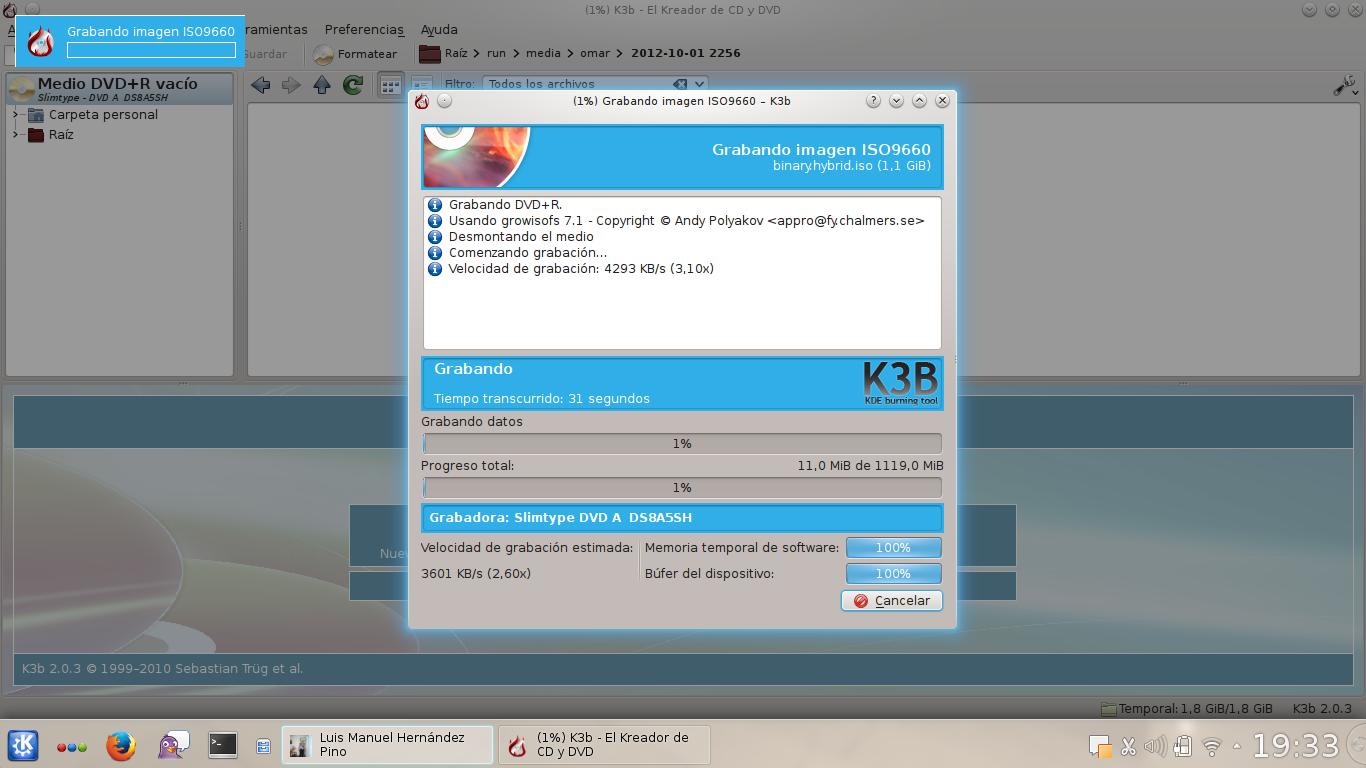Reload the file list with green refresh icon

click(352, 85)
